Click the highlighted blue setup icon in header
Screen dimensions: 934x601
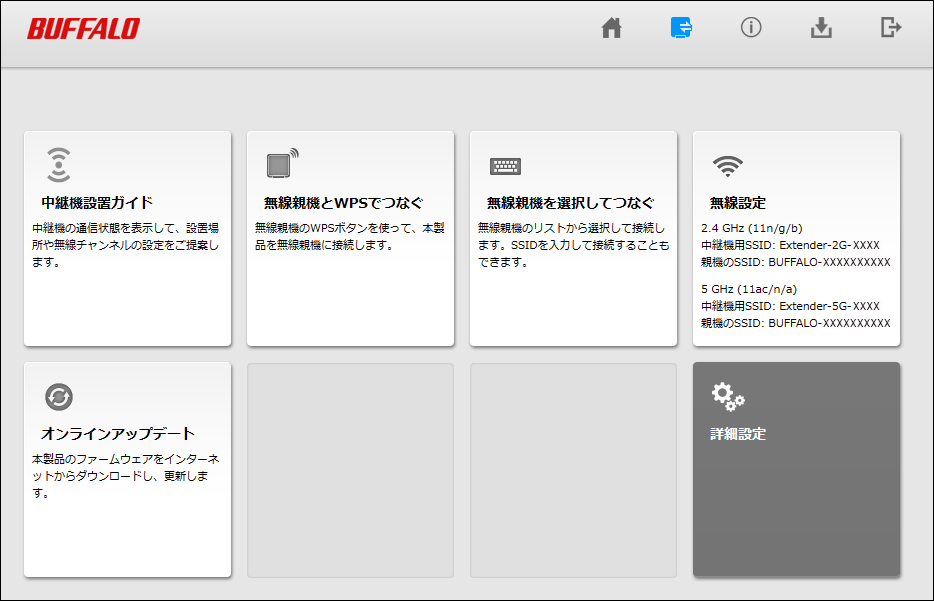click(682, 28)
